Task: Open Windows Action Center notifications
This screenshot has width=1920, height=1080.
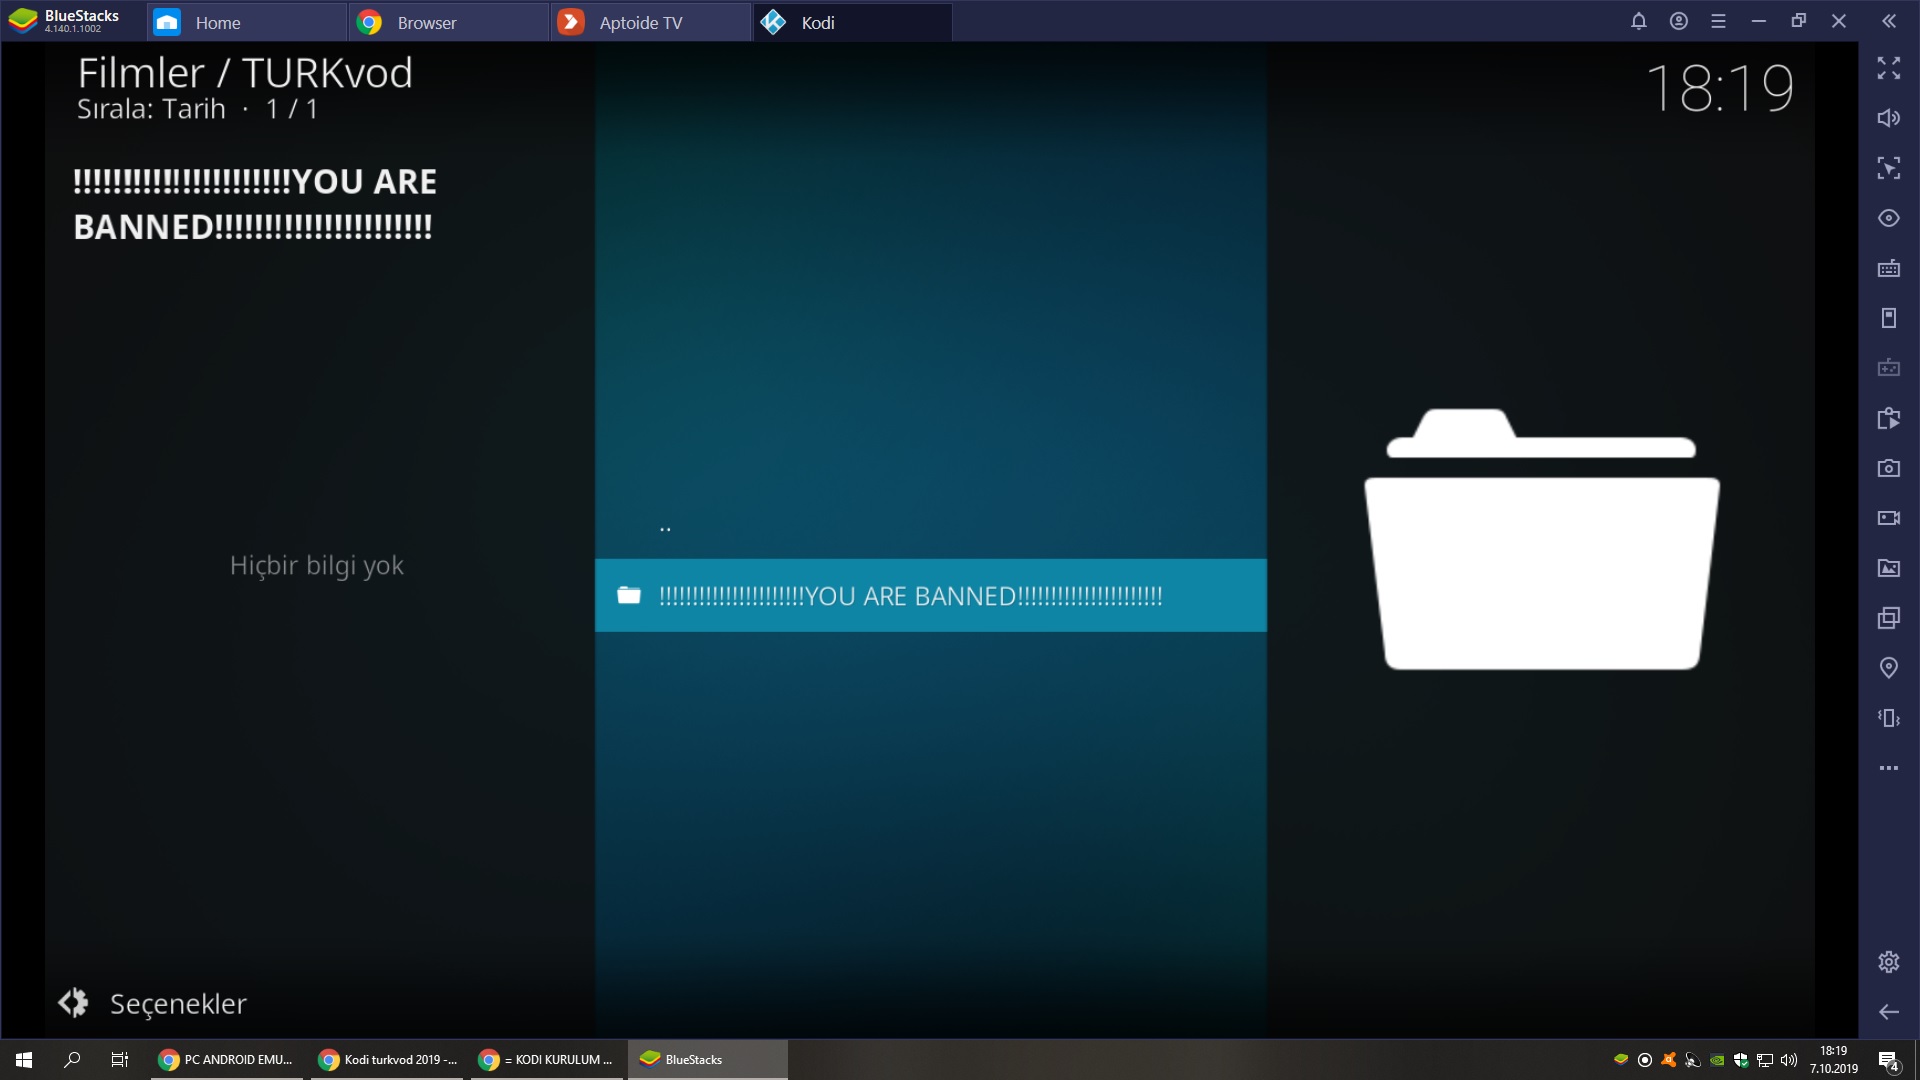Action: [1889, 1060]
